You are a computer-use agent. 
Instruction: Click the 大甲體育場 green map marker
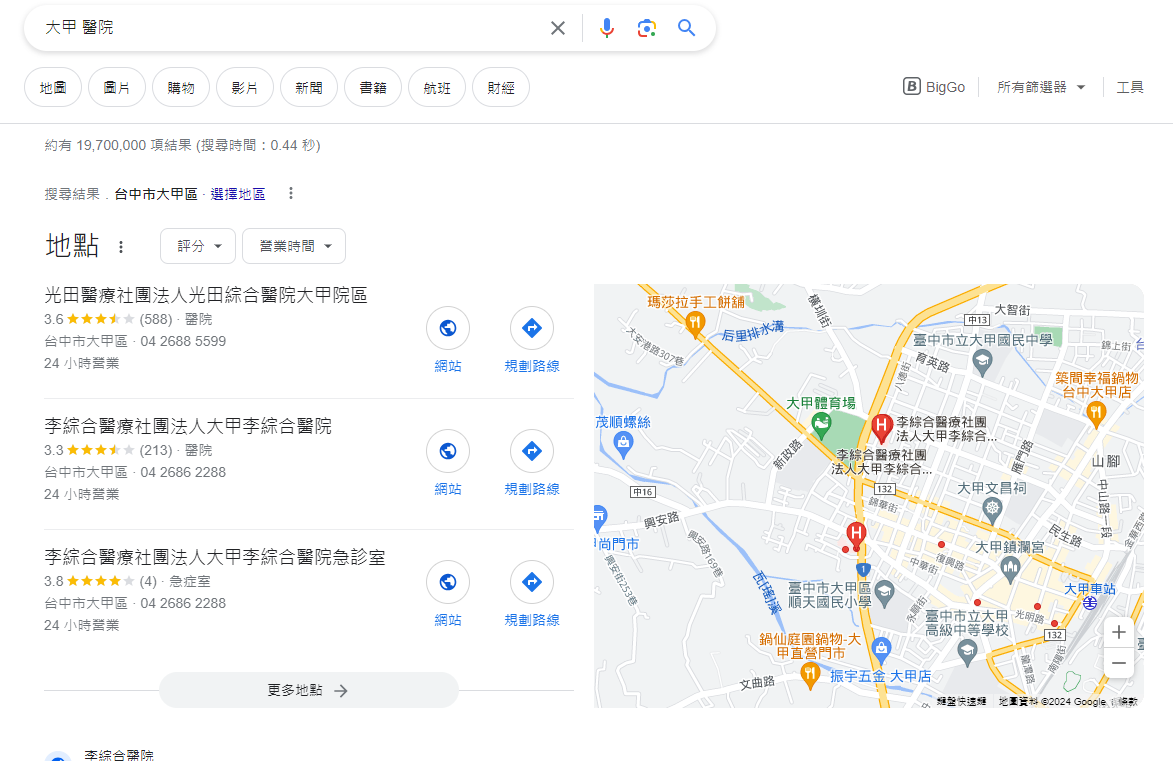[821, 425]
